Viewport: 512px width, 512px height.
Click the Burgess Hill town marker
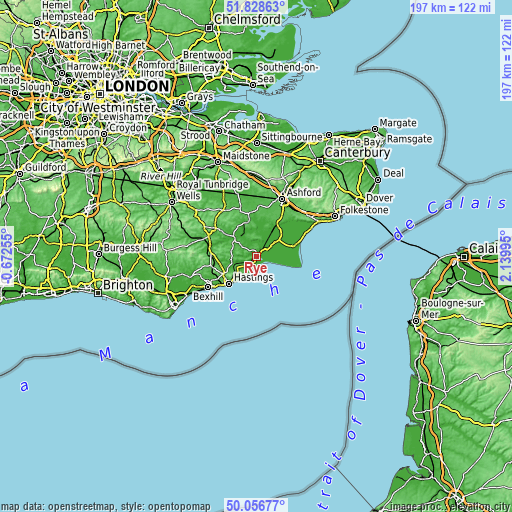(x=99, y=254)
